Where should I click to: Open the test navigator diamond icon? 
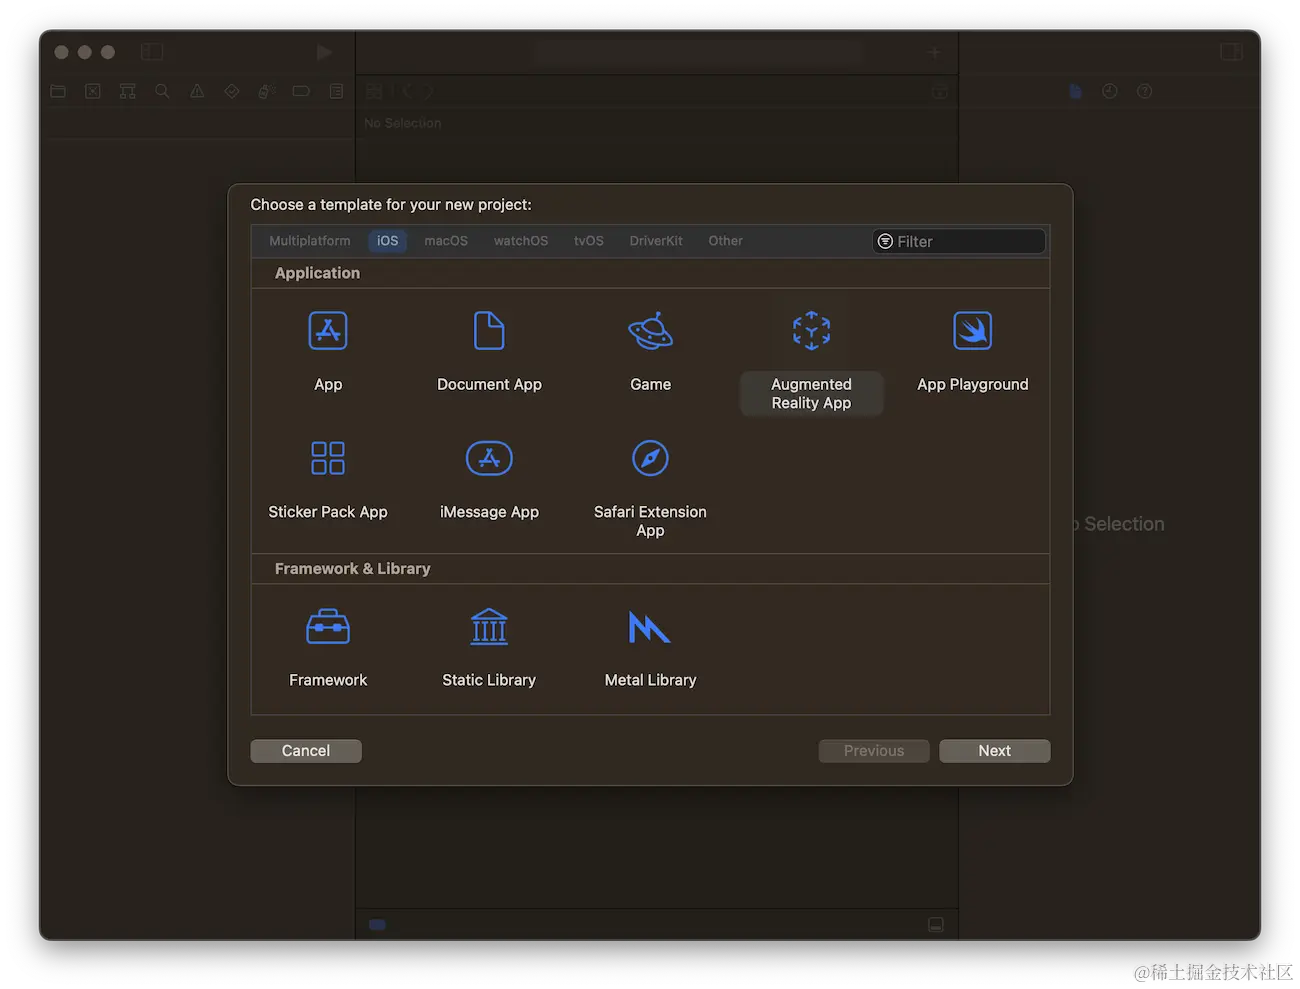[232, 91]
